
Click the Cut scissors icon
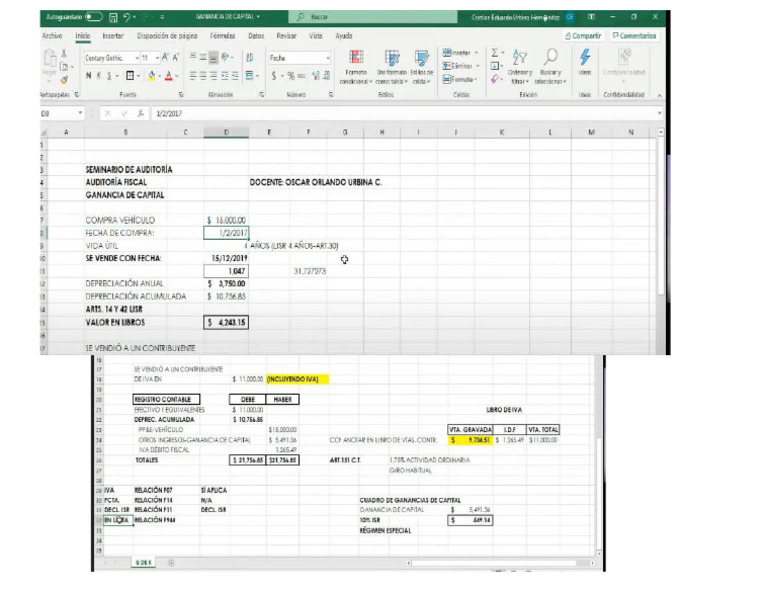pos(64,53)
